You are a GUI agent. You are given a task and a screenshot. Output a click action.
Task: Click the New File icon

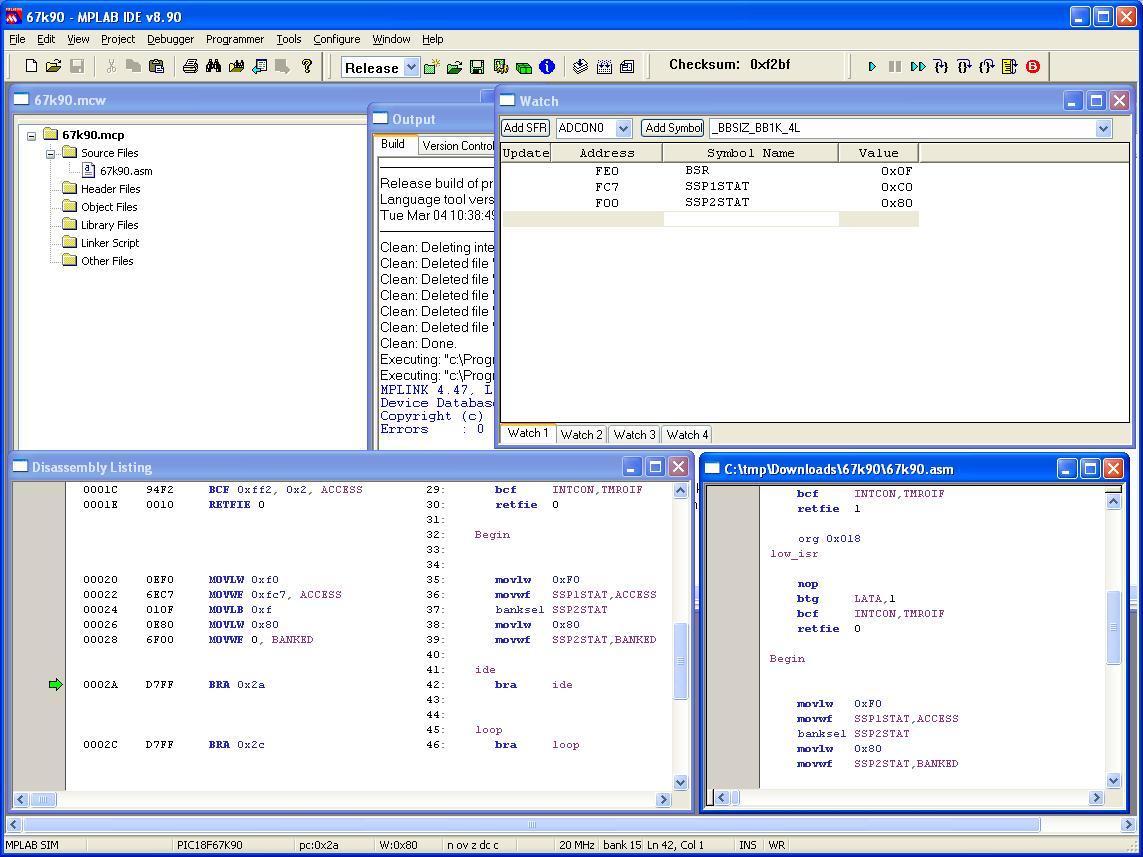(x=31, y=67)
